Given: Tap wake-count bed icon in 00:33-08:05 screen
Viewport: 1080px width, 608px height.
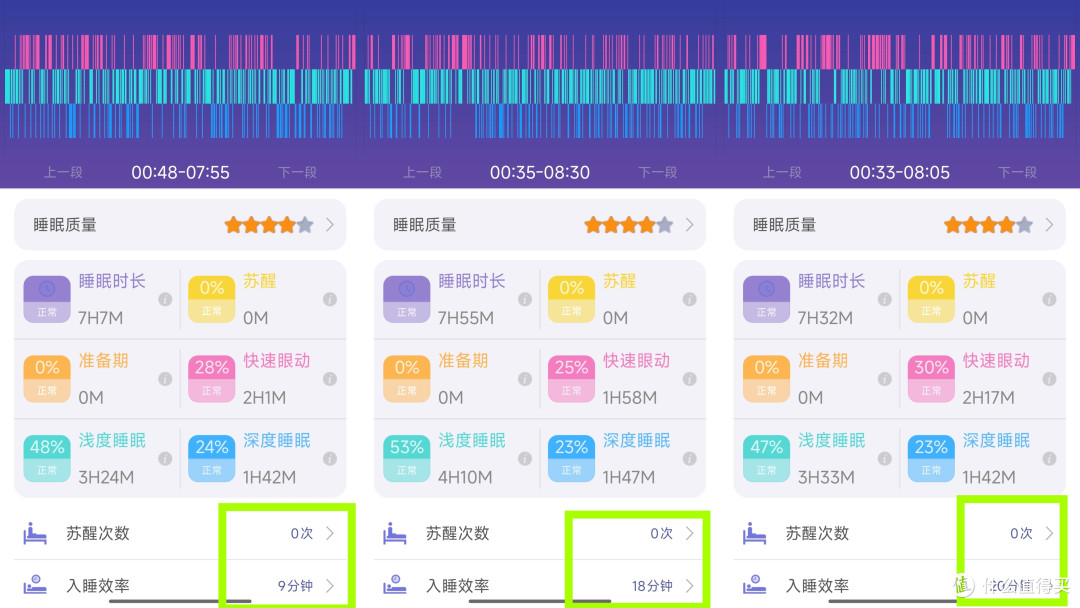Looking at the screenshot, I should [755, 533].
